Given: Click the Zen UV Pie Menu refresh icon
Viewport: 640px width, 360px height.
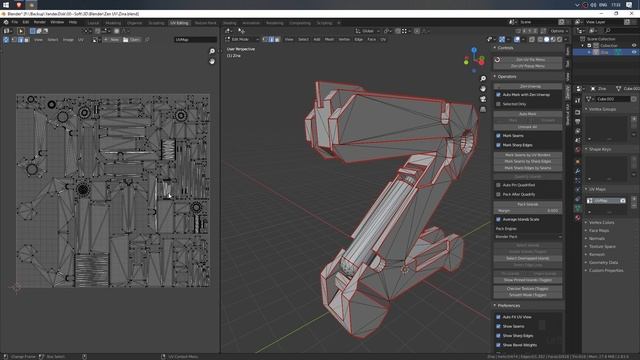Looking at the screenshot, I should coord(497,60).
